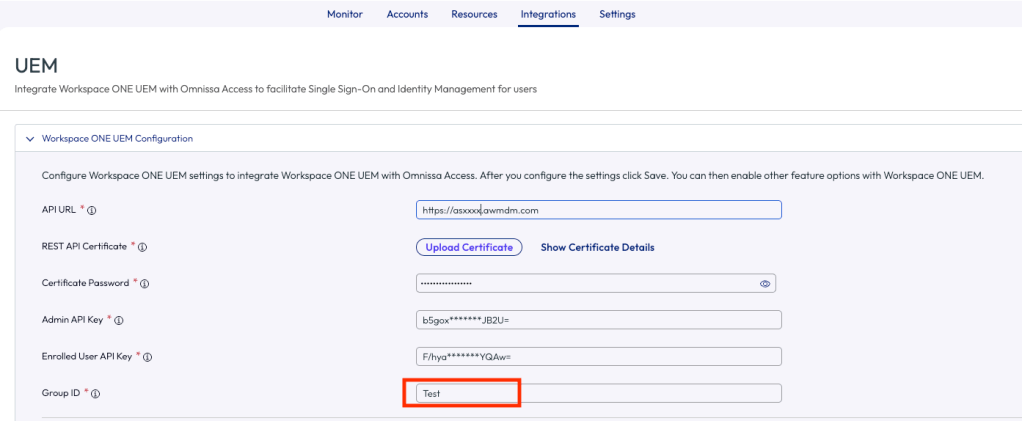The height and width of the screenshot is (421, 1022).
Task: Open the Certificate Password info tooltip icon
Action: click(x=145, y=284)
